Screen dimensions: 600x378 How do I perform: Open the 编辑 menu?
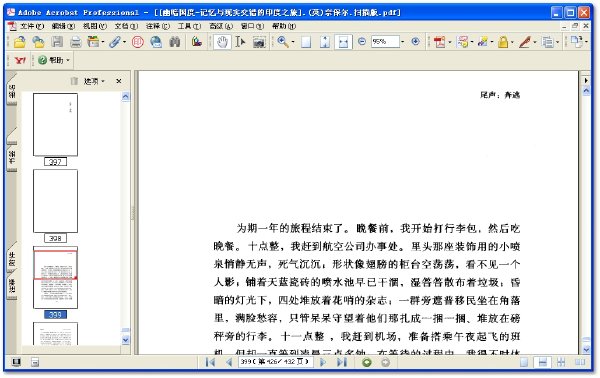pos(63,26)
